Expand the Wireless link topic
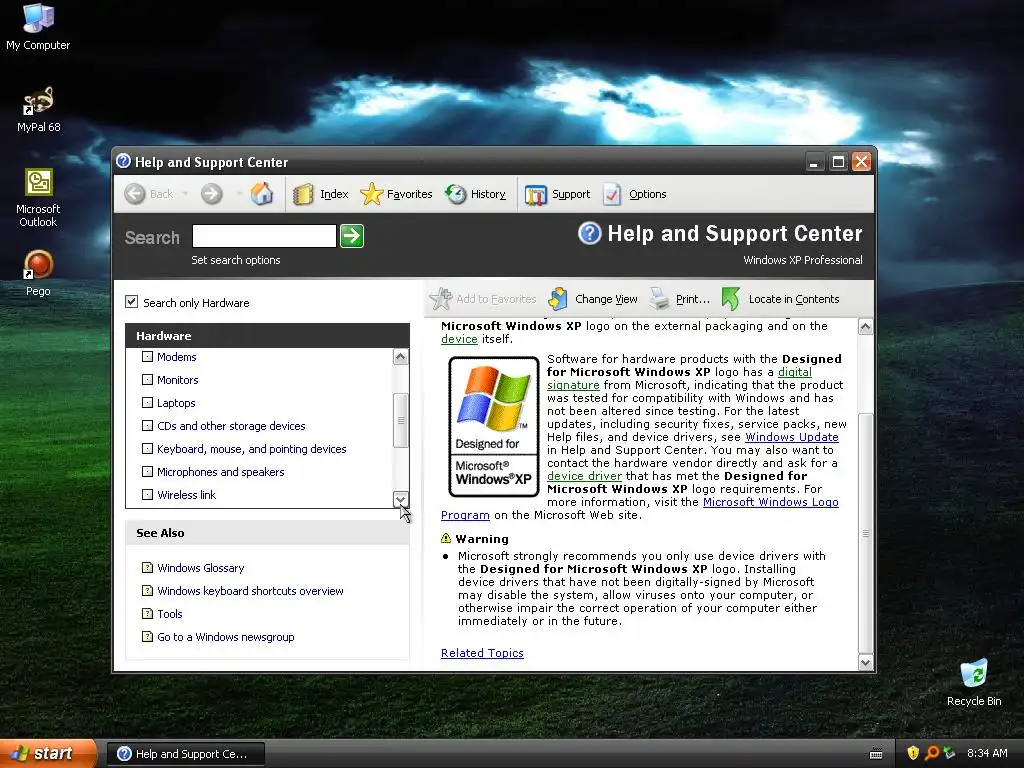Viewport: 1024px width, 768px height. pos(148,494)
